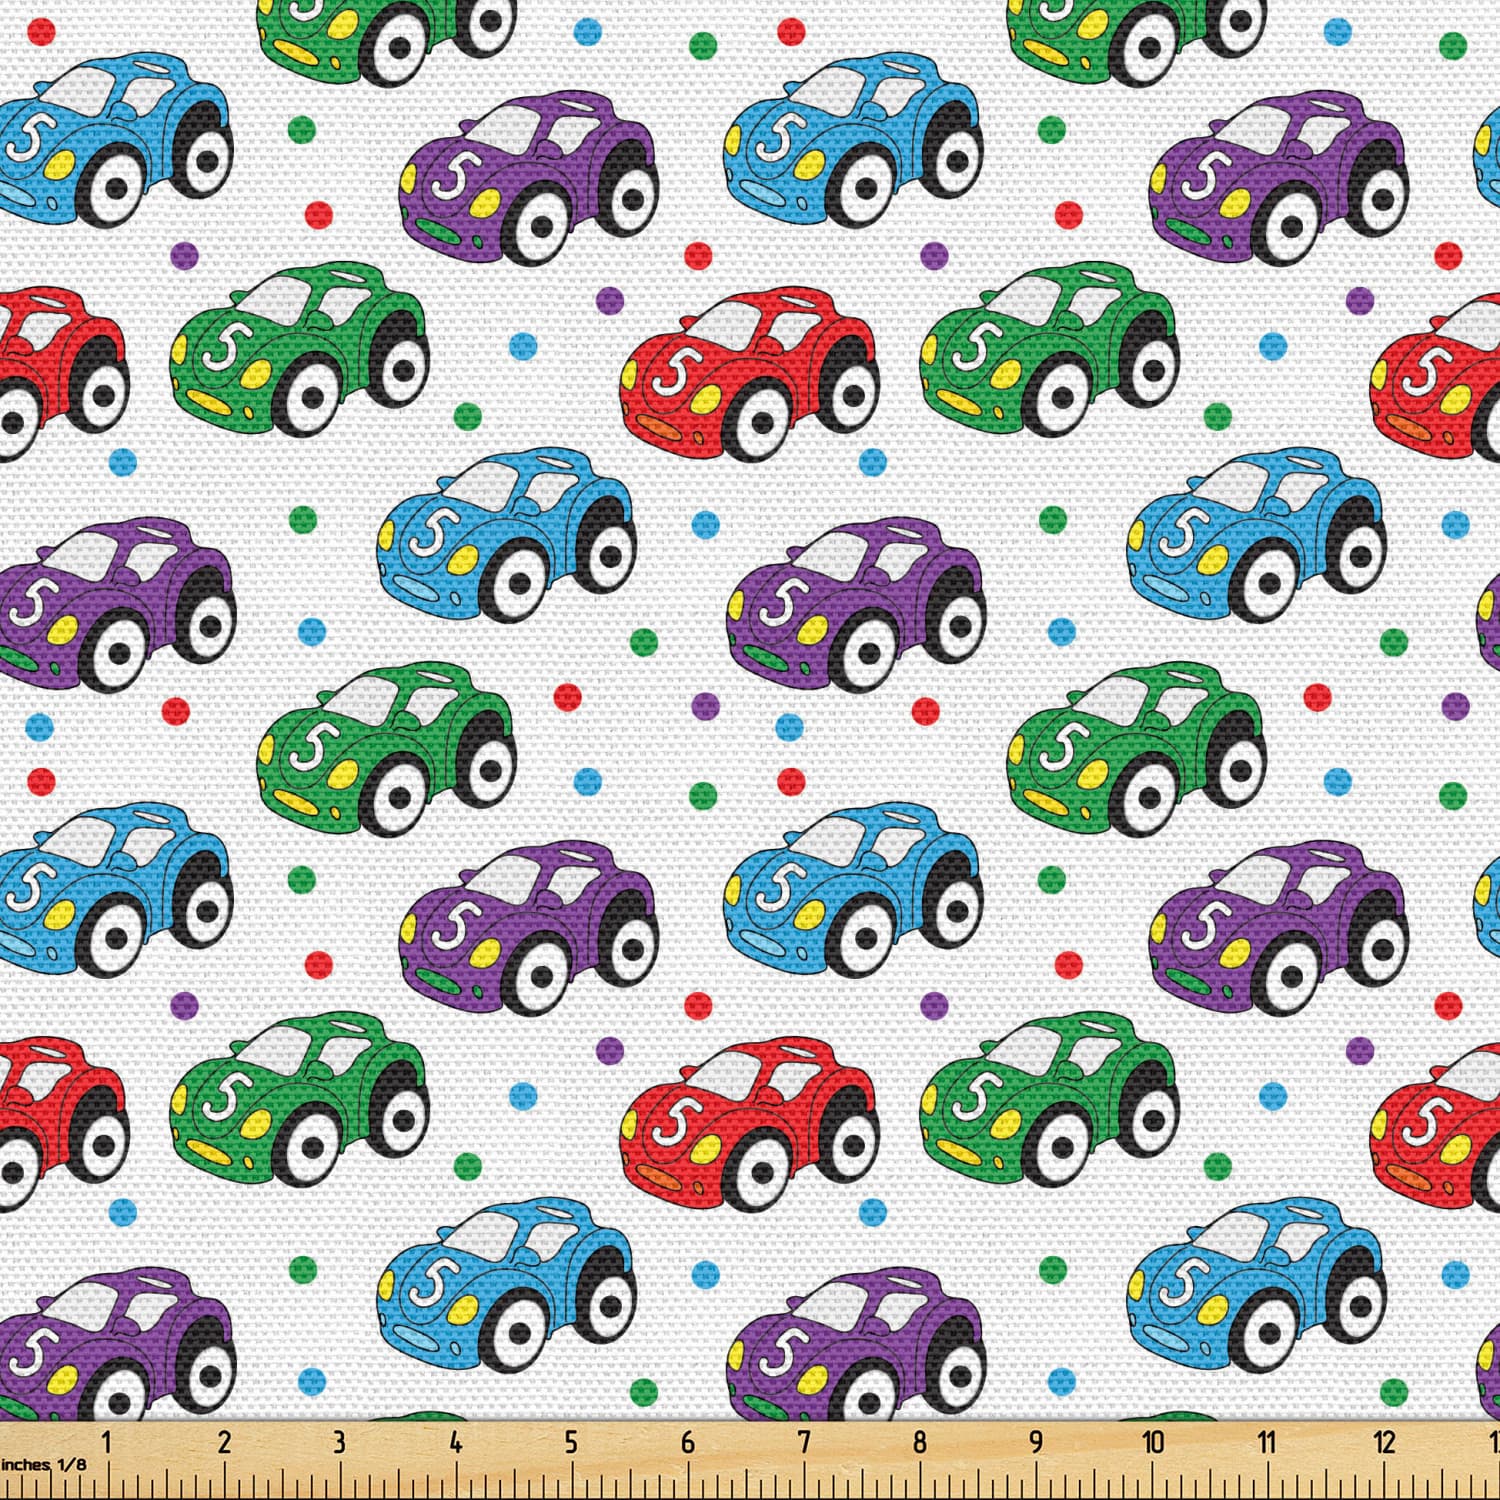Click the ruler's 5 inch mark number
1500x1500 pixels.
(571, 1442)
